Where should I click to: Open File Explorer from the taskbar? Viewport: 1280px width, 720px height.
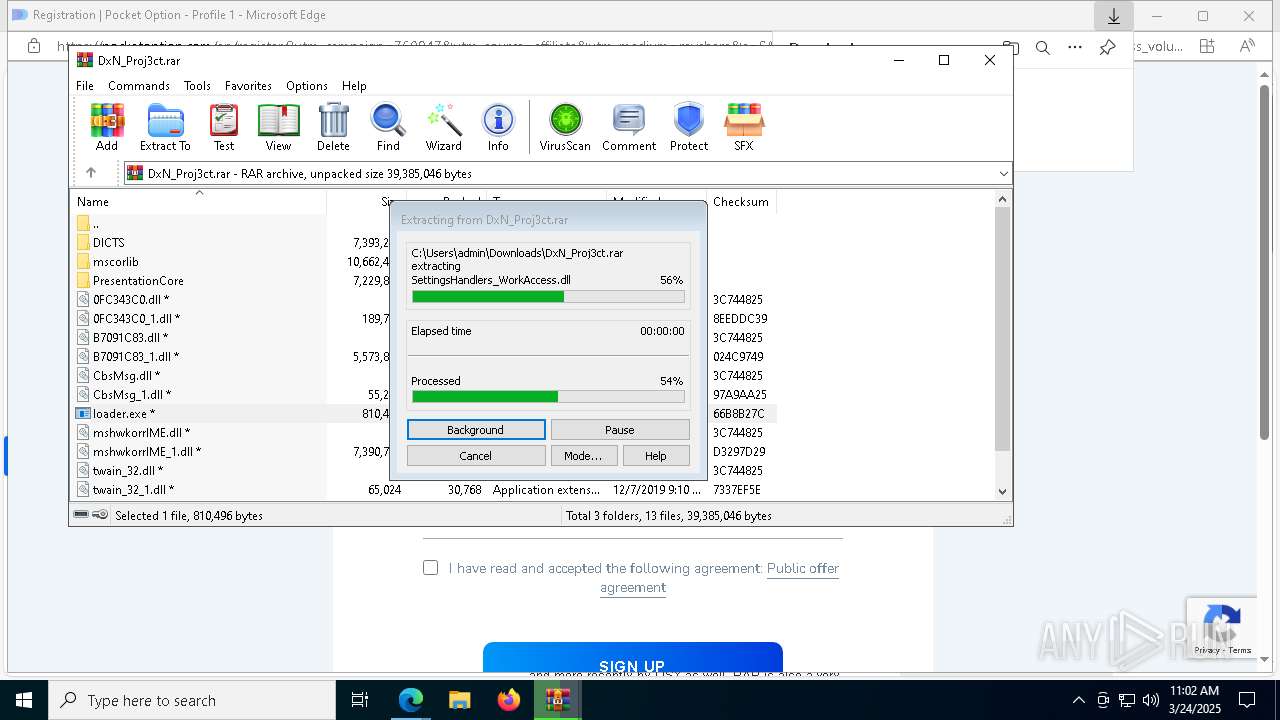point(459,700)
